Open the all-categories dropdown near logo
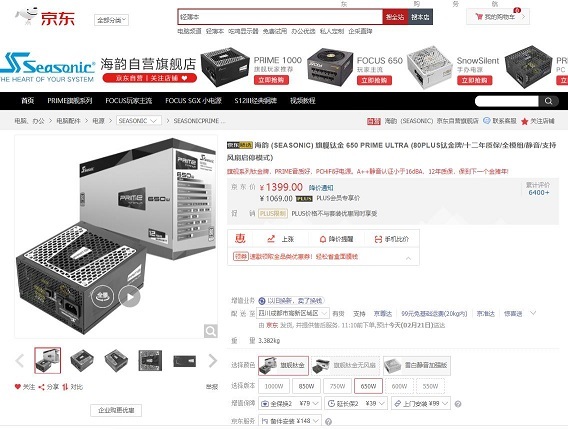The width and height of the screenshot is (568, 429). 112,20
